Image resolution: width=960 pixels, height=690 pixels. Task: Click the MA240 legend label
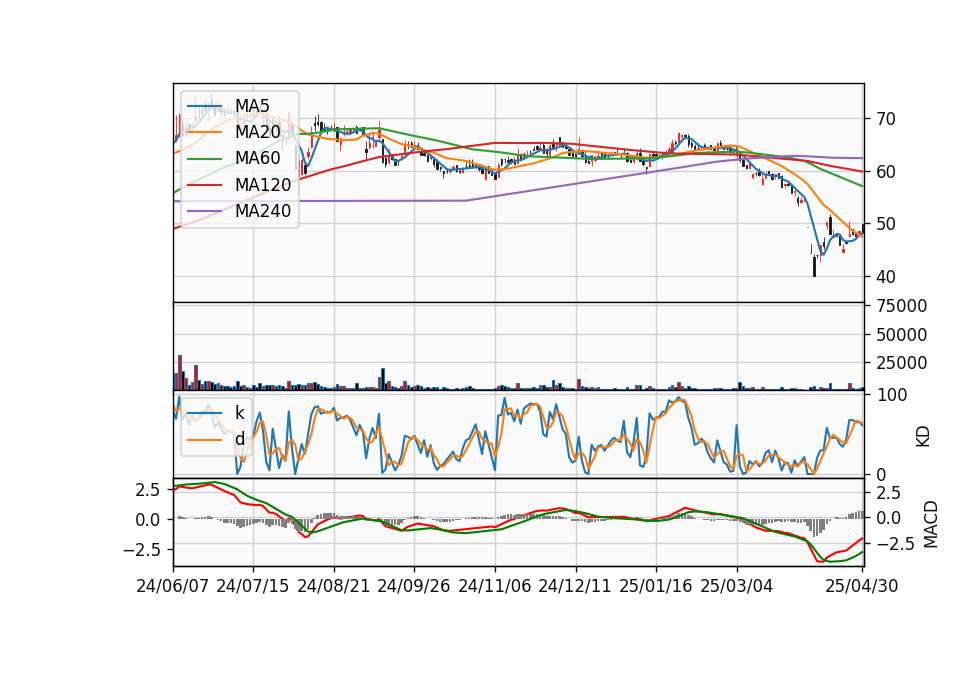click(x=263, y=211)
